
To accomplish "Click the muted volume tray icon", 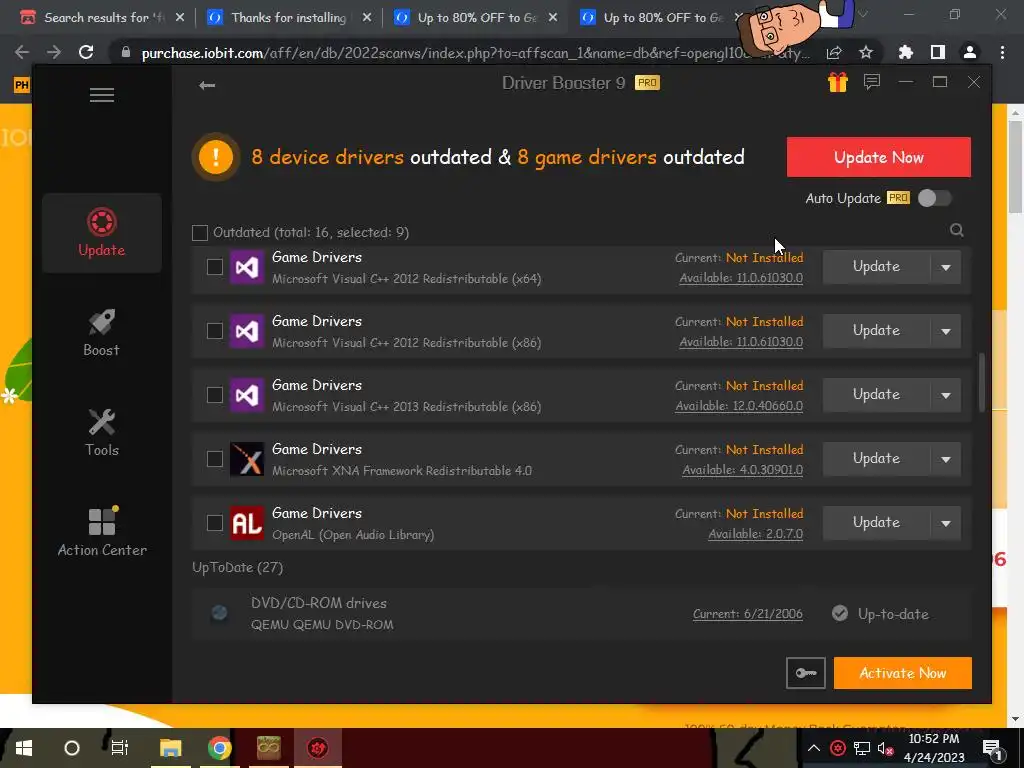I will pos(886,748).
